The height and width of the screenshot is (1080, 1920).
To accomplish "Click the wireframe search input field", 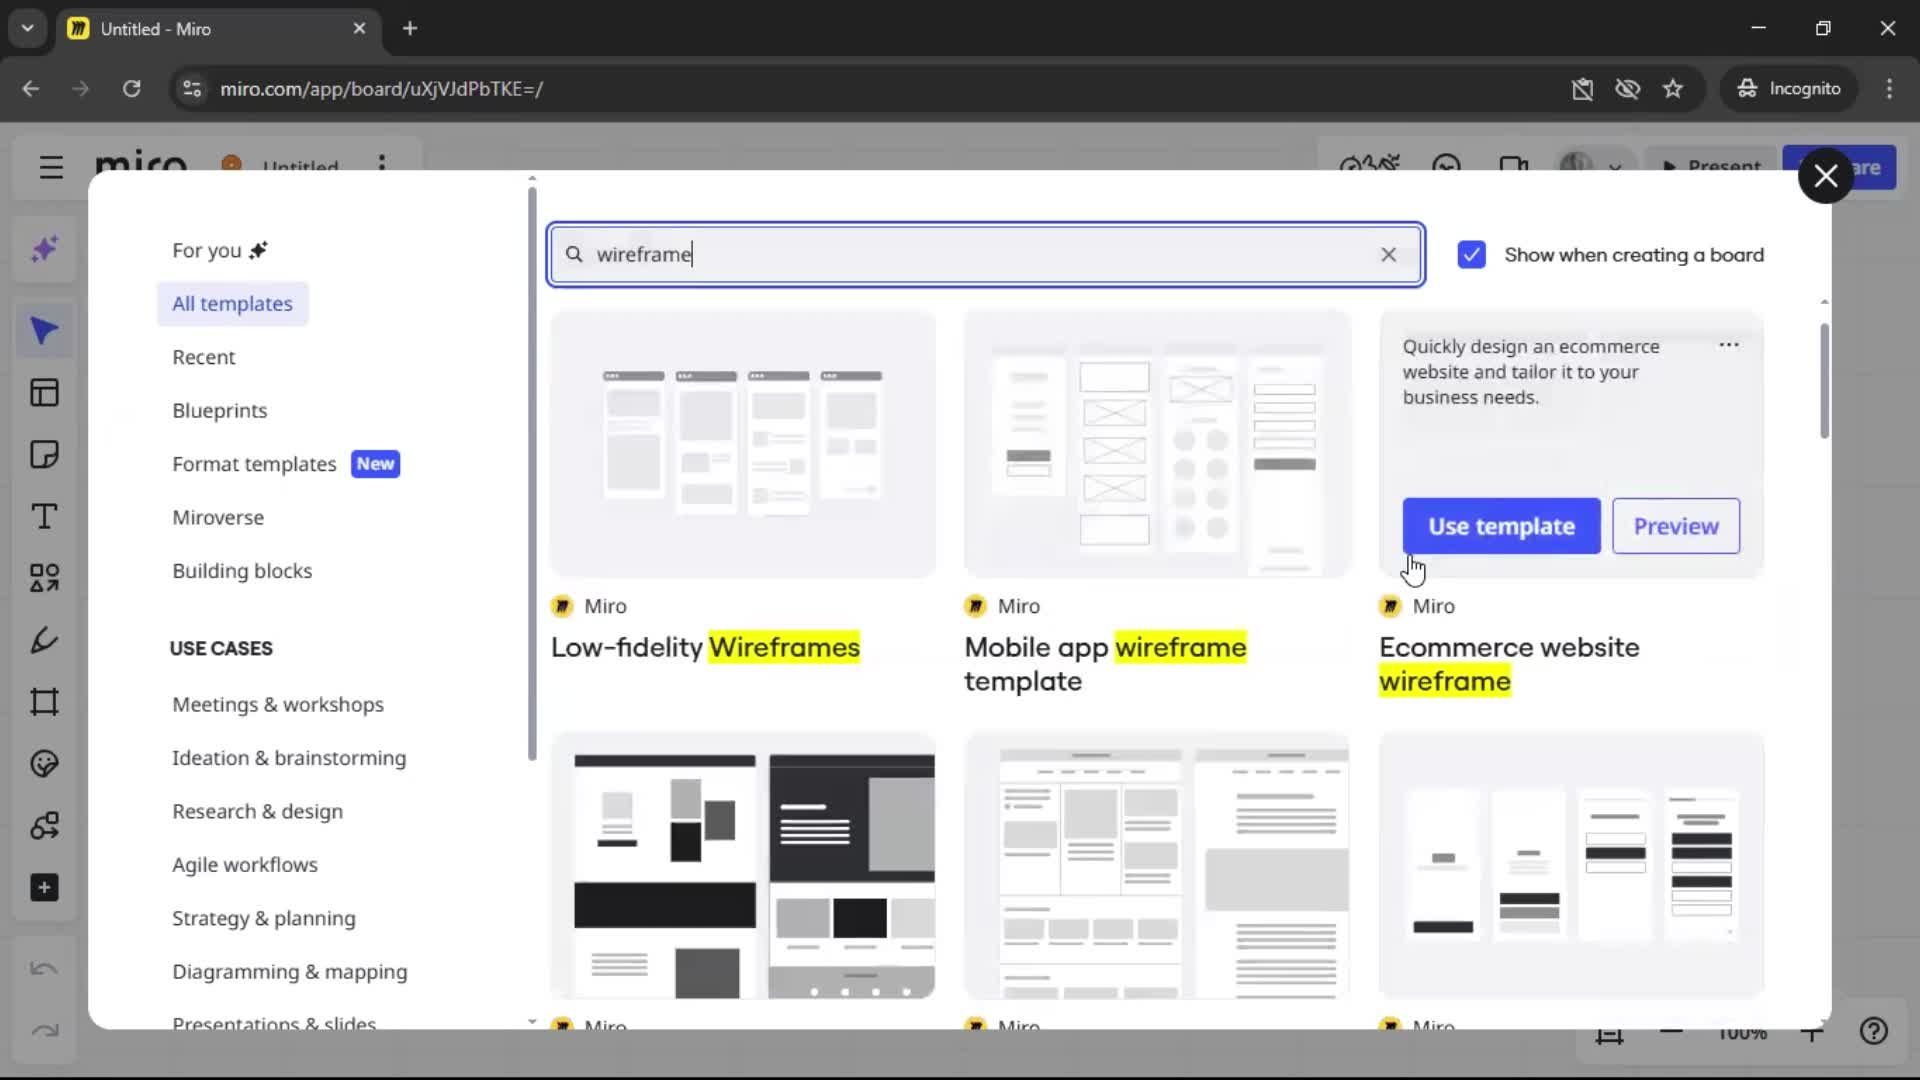I will point(985,255).
